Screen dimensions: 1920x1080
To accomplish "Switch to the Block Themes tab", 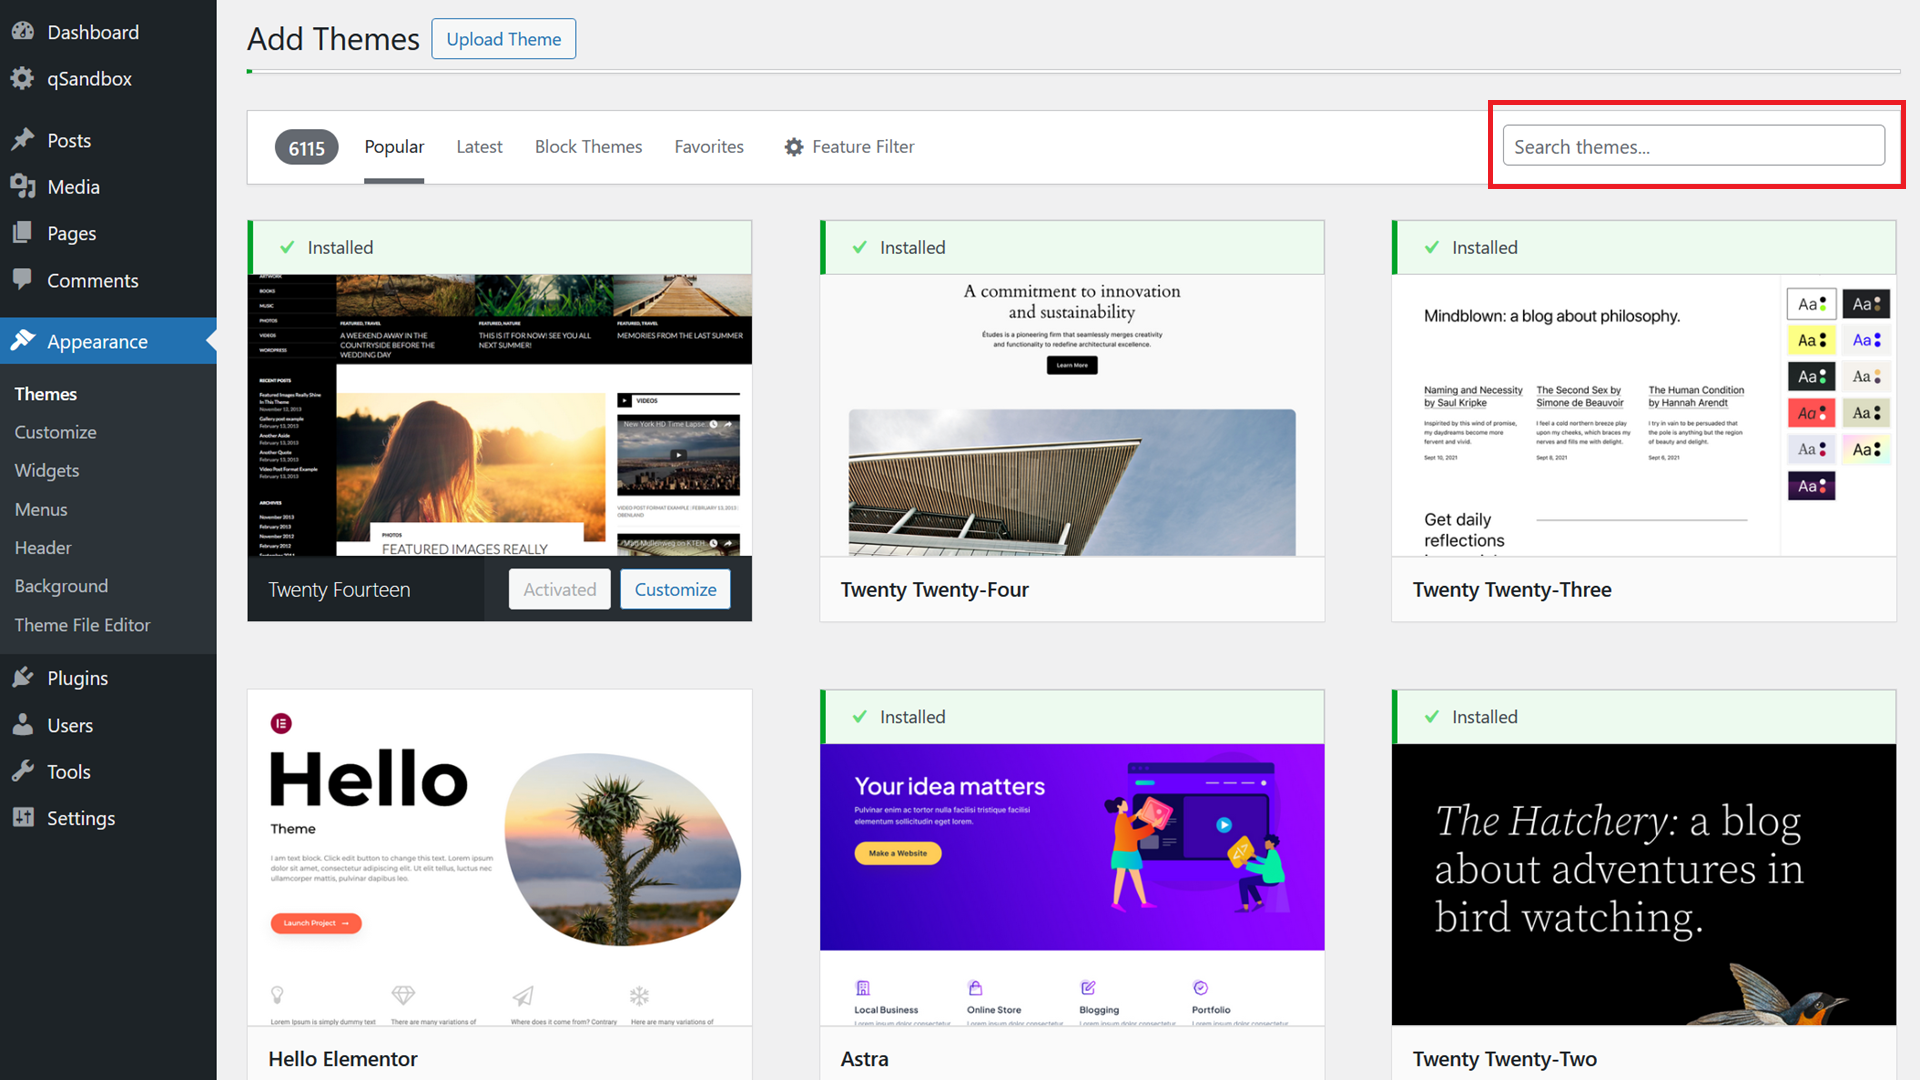I will [x=588, y=147].
